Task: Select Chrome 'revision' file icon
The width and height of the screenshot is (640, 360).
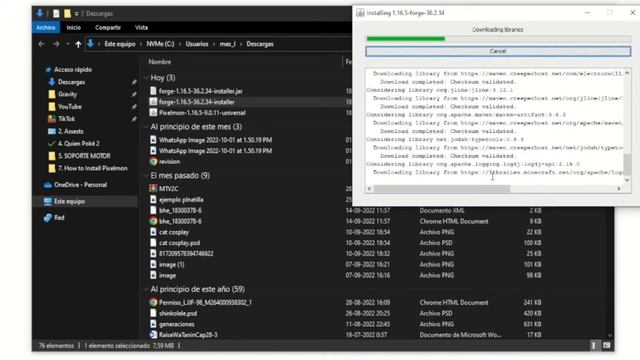Action: [153, 162]
